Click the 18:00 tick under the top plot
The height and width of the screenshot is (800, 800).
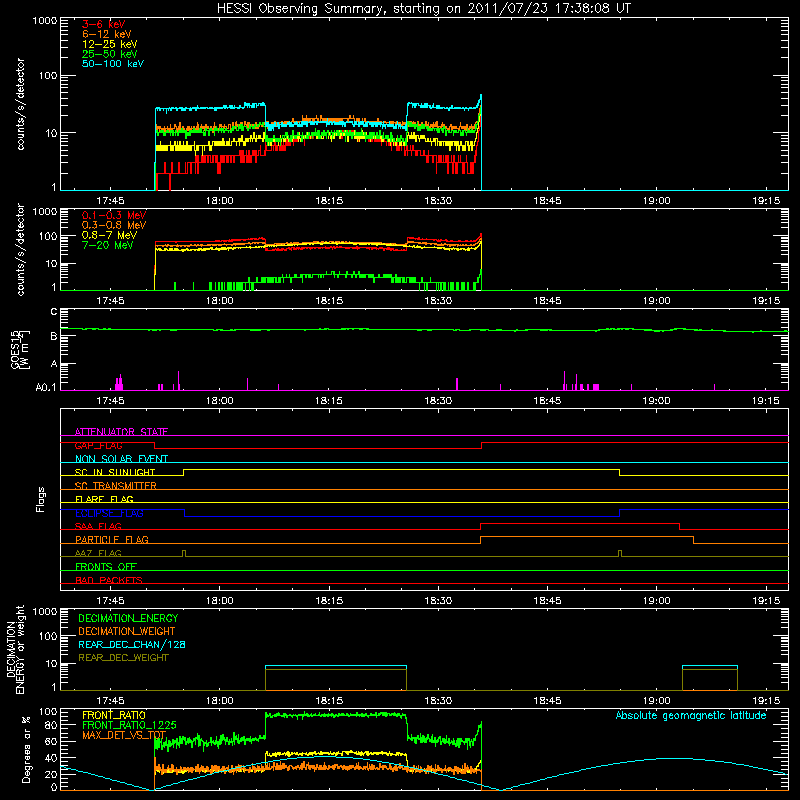click(x=219, y=201)
